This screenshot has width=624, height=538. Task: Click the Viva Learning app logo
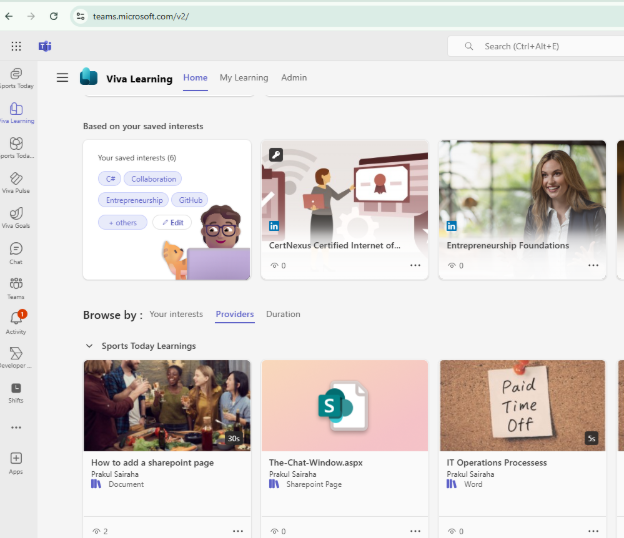pyautogui.click(x=89, y=77)
